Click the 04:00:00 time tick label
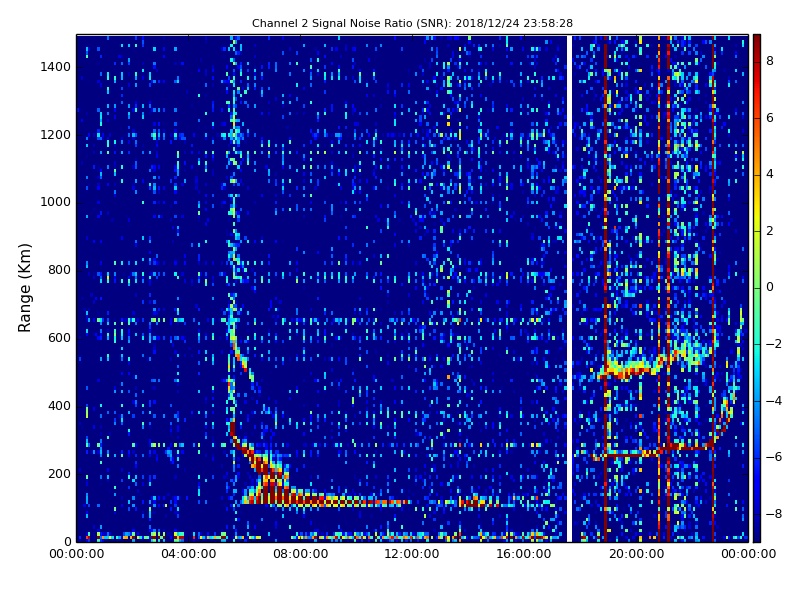Viewport: 800px width, 600px height. click(189, 554)
